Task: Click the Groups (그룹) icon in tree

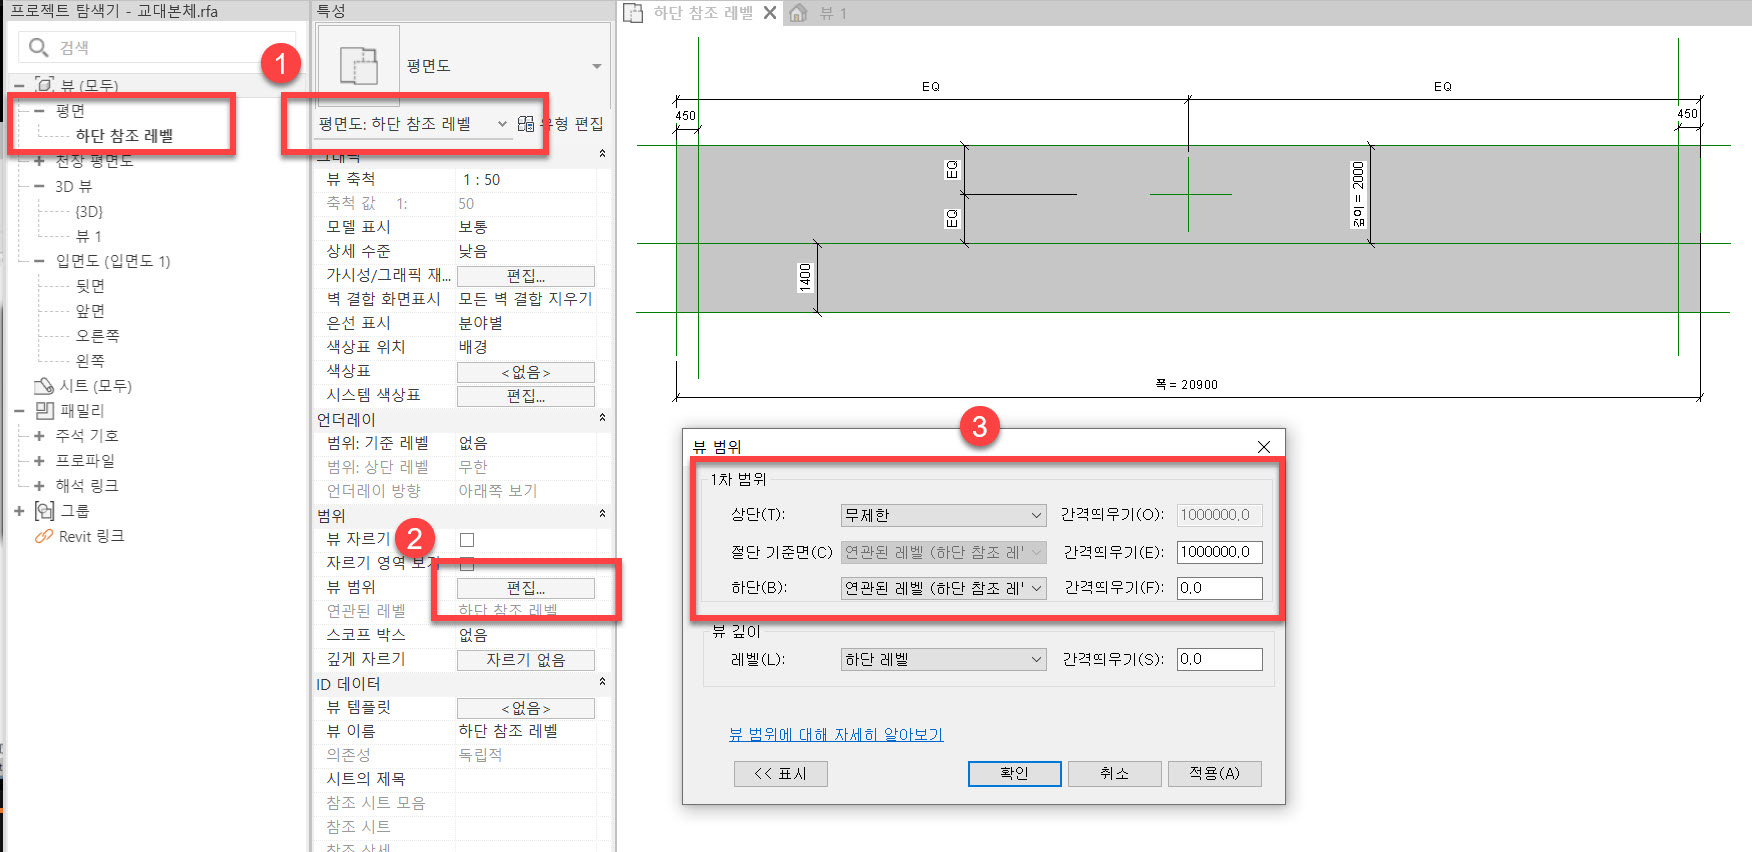Action: pyautogui.click(x=45, y=511)
